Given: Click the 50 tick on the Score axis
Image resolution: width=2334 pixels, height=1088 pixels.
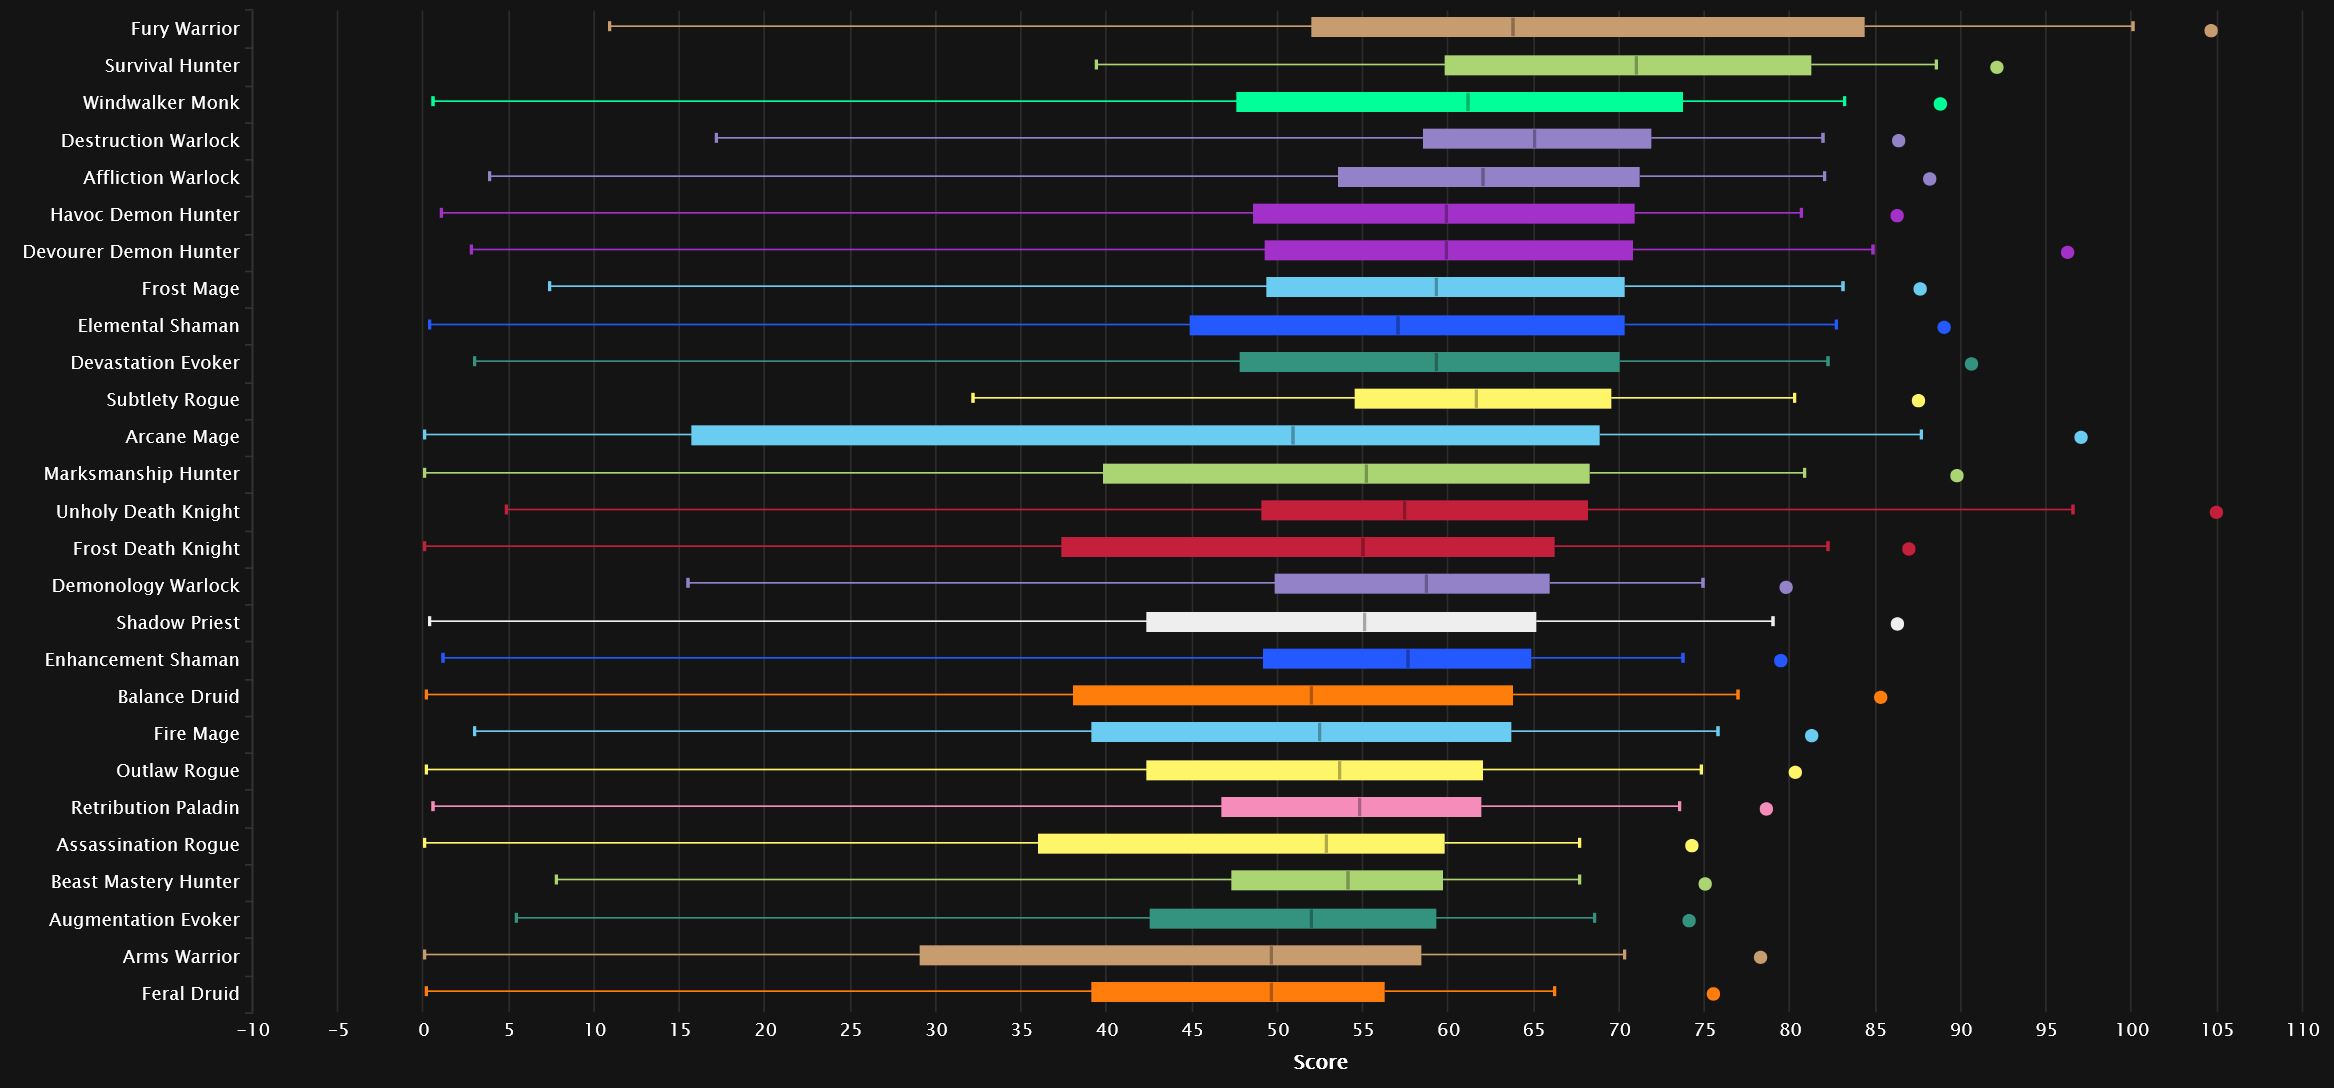Looking at the screenshot, I should (x=1277, y=1030).
